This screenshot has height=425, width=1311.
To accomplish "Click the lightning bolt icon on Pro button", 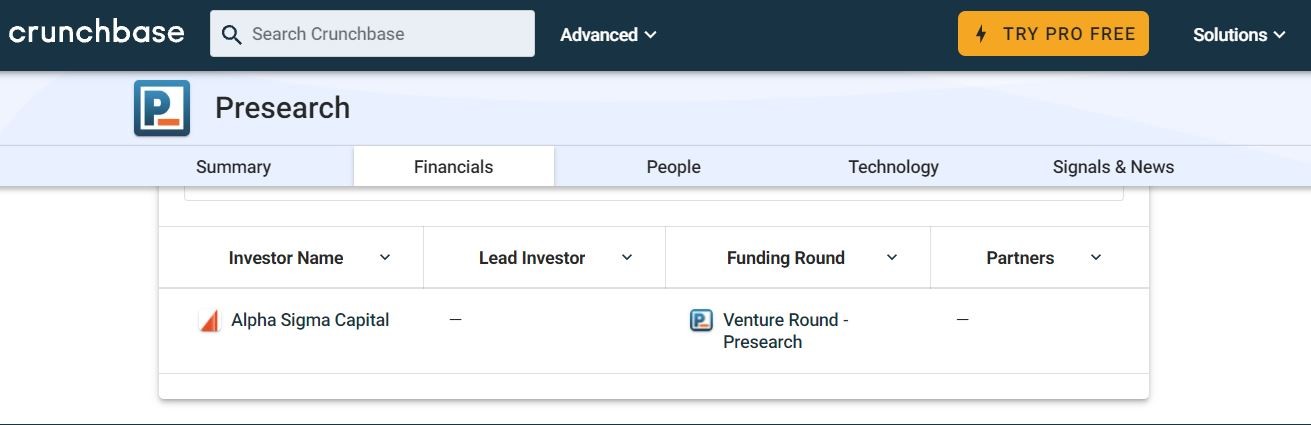I will coord(981,34).
